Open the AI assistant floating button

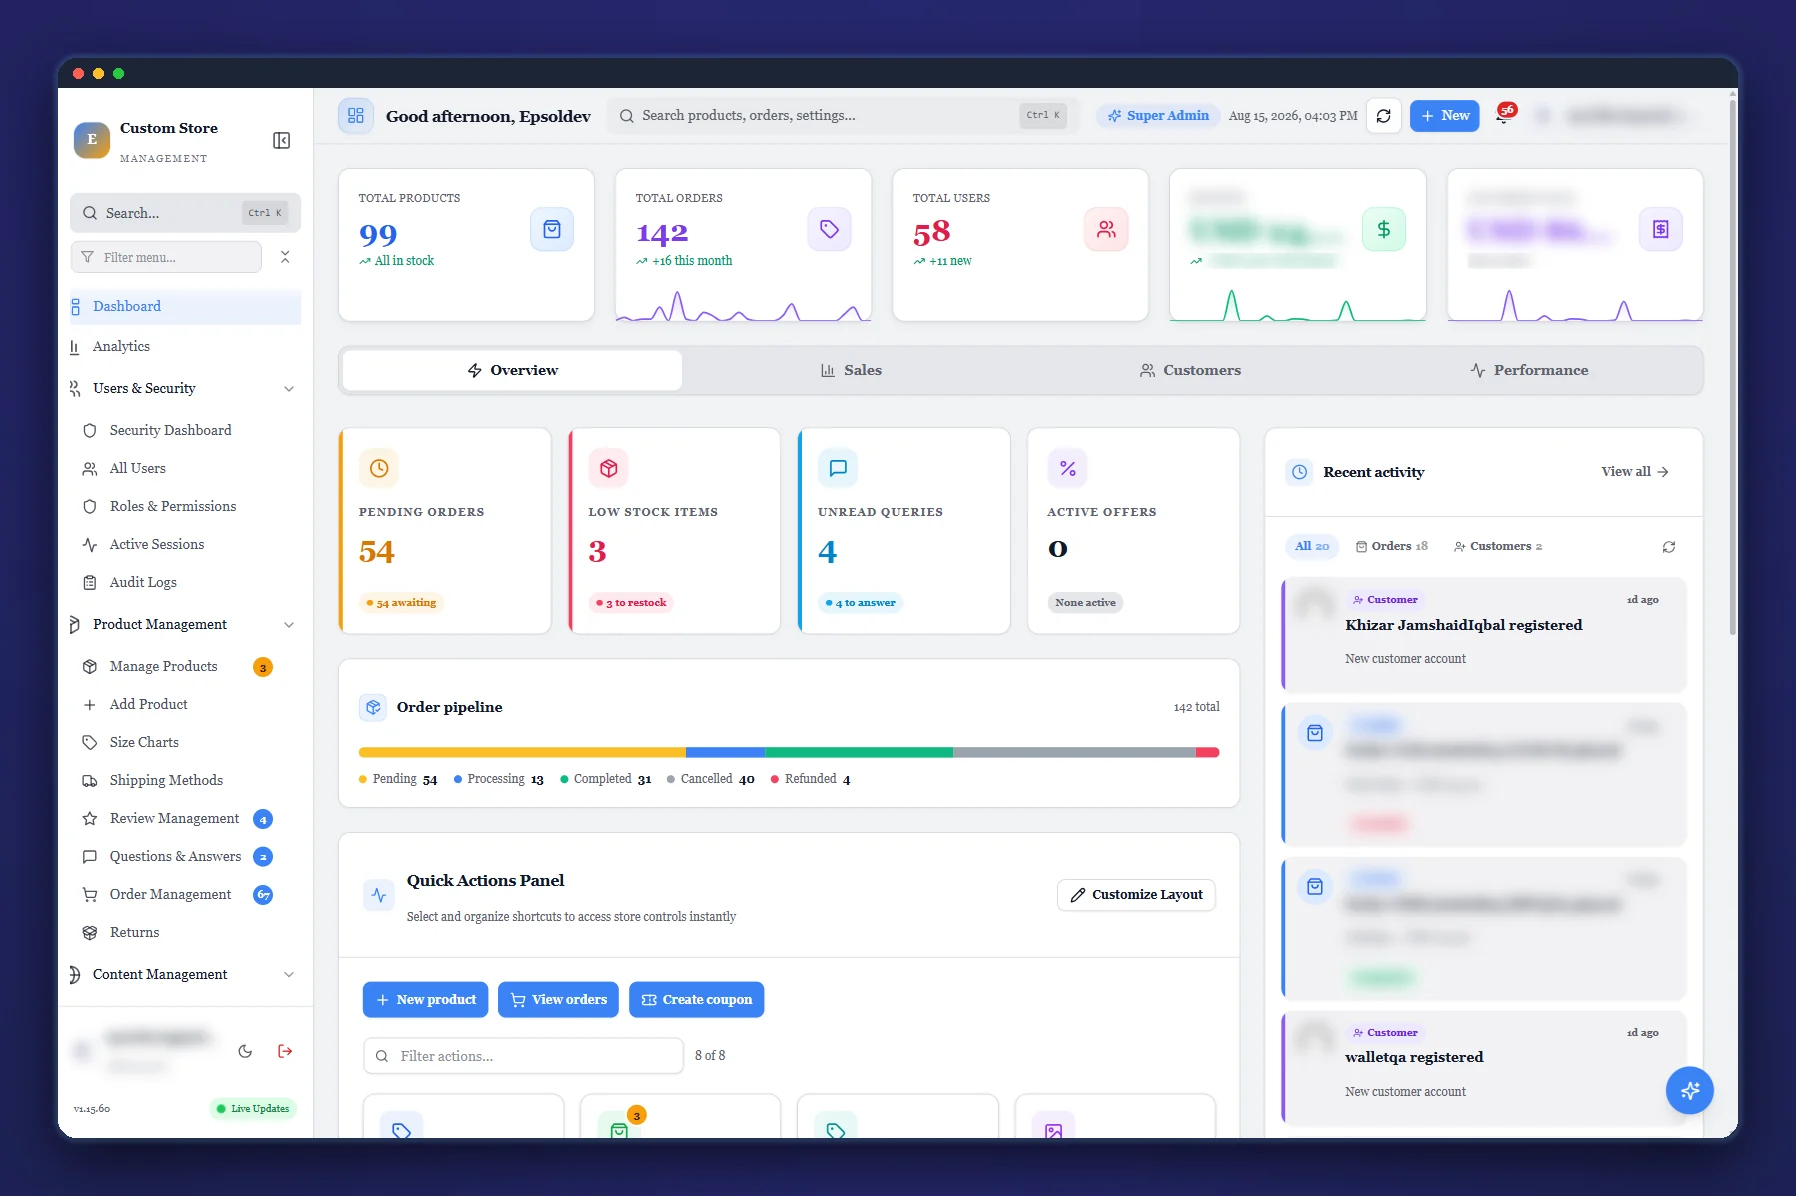(x=1690, y=1090)
